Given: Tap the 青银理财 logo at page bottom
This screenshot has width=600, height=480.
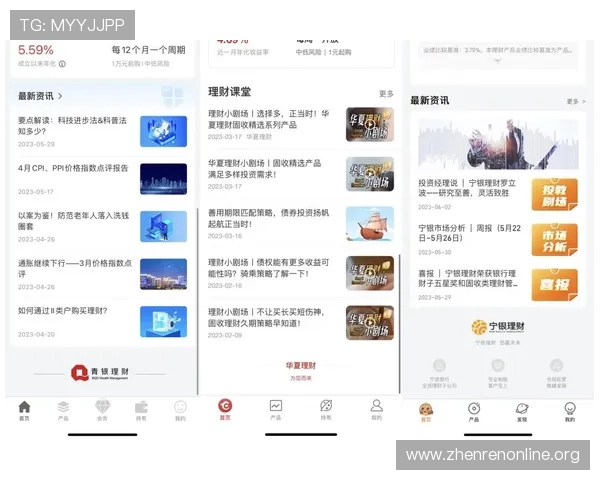Looking at the screenshot, I should click(100, 372).
